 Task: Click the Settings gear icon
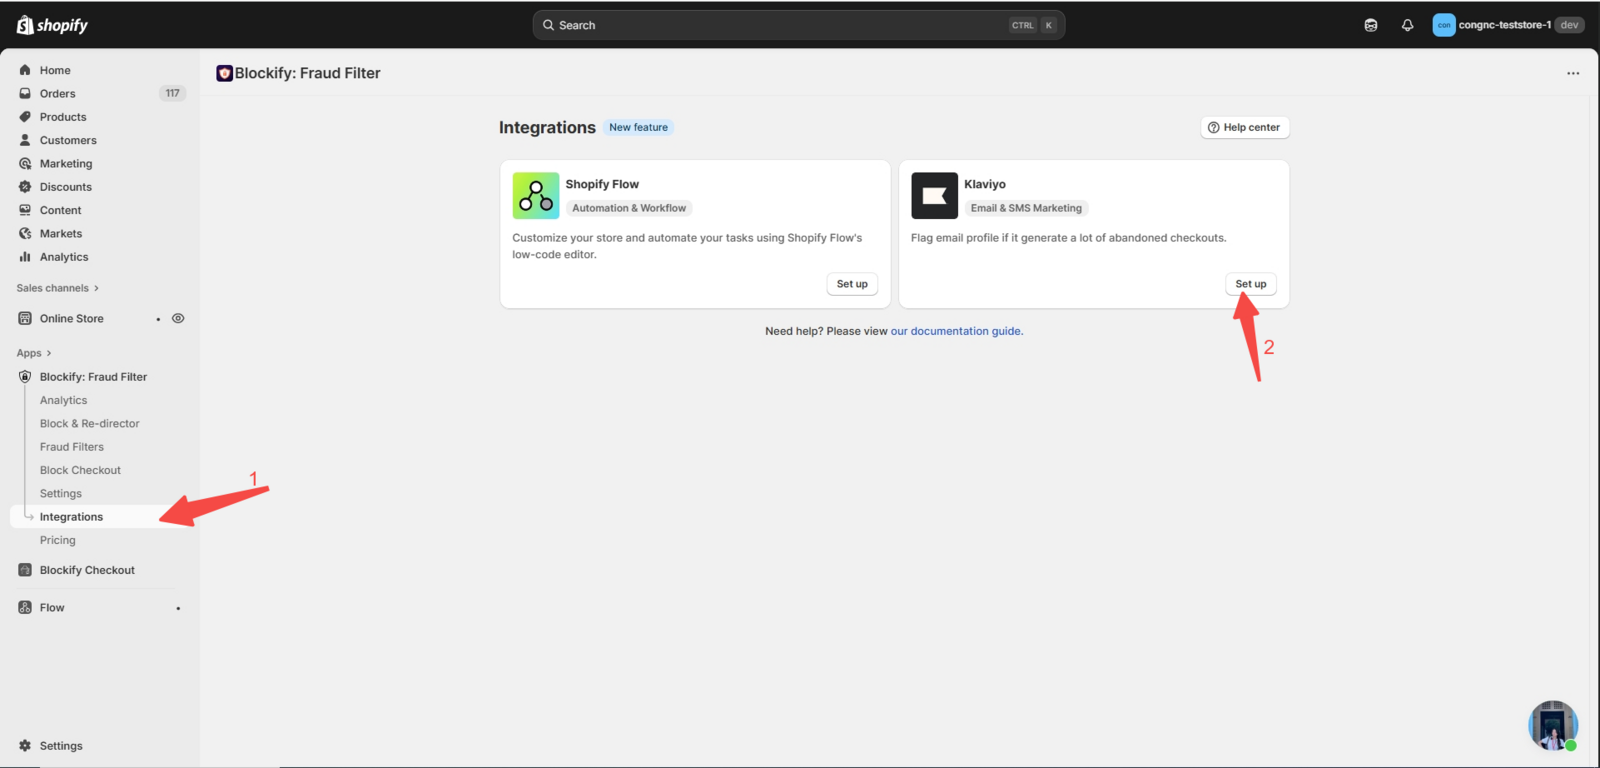click(25, 746)
